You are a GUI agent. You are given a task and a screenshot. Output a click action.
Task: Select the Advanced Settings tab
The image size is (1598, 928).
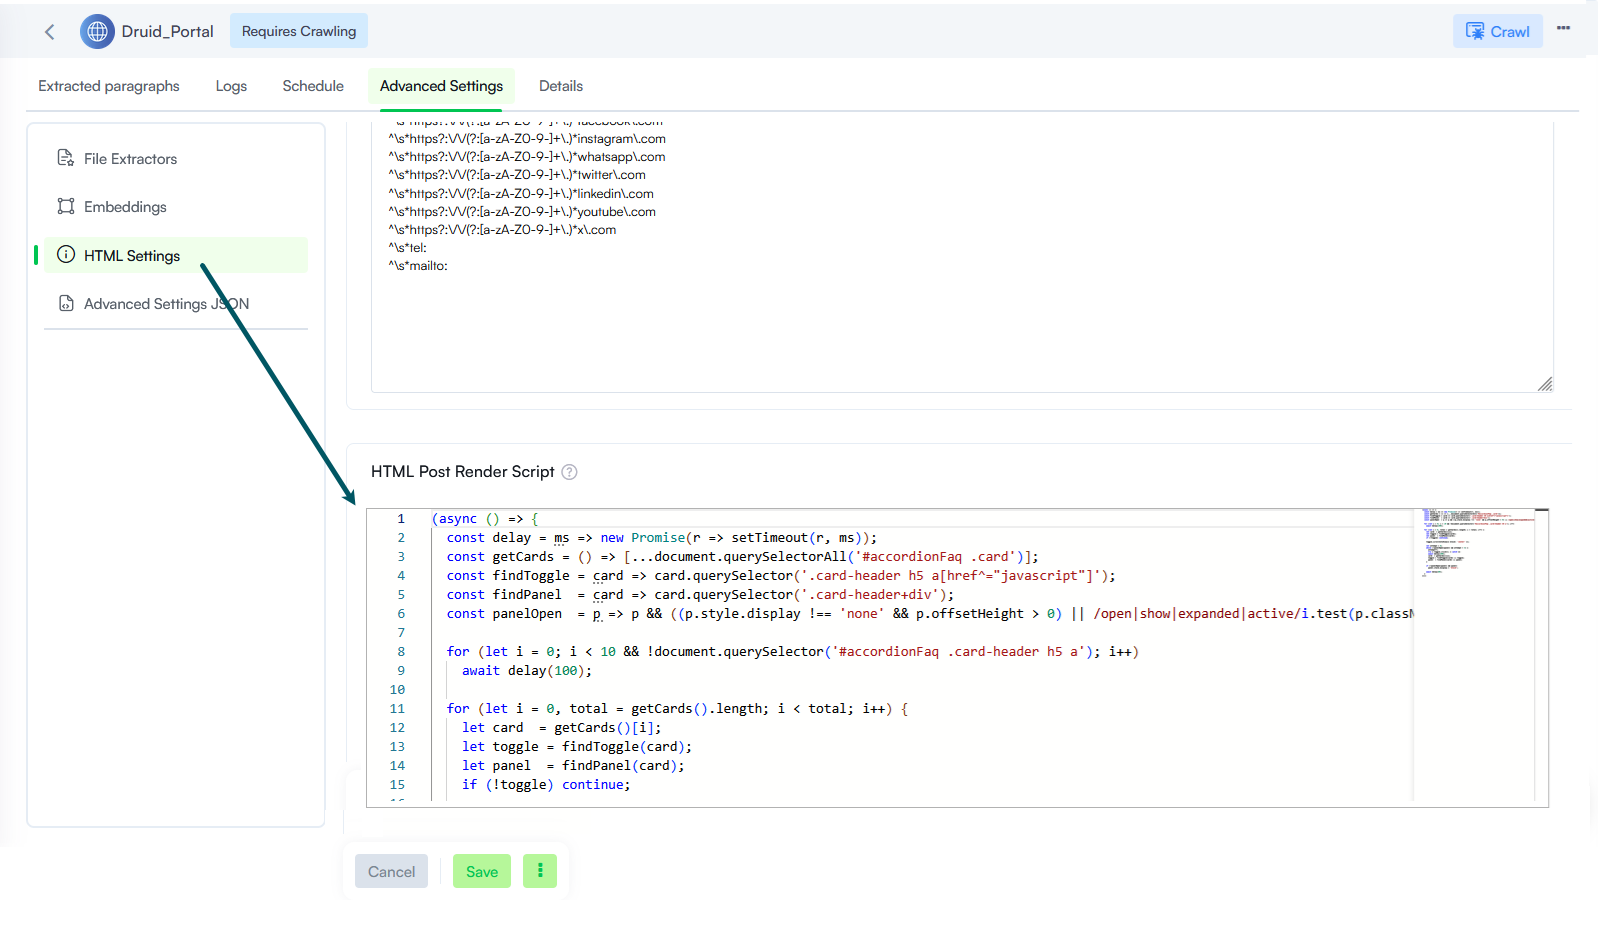pos(441,86)
